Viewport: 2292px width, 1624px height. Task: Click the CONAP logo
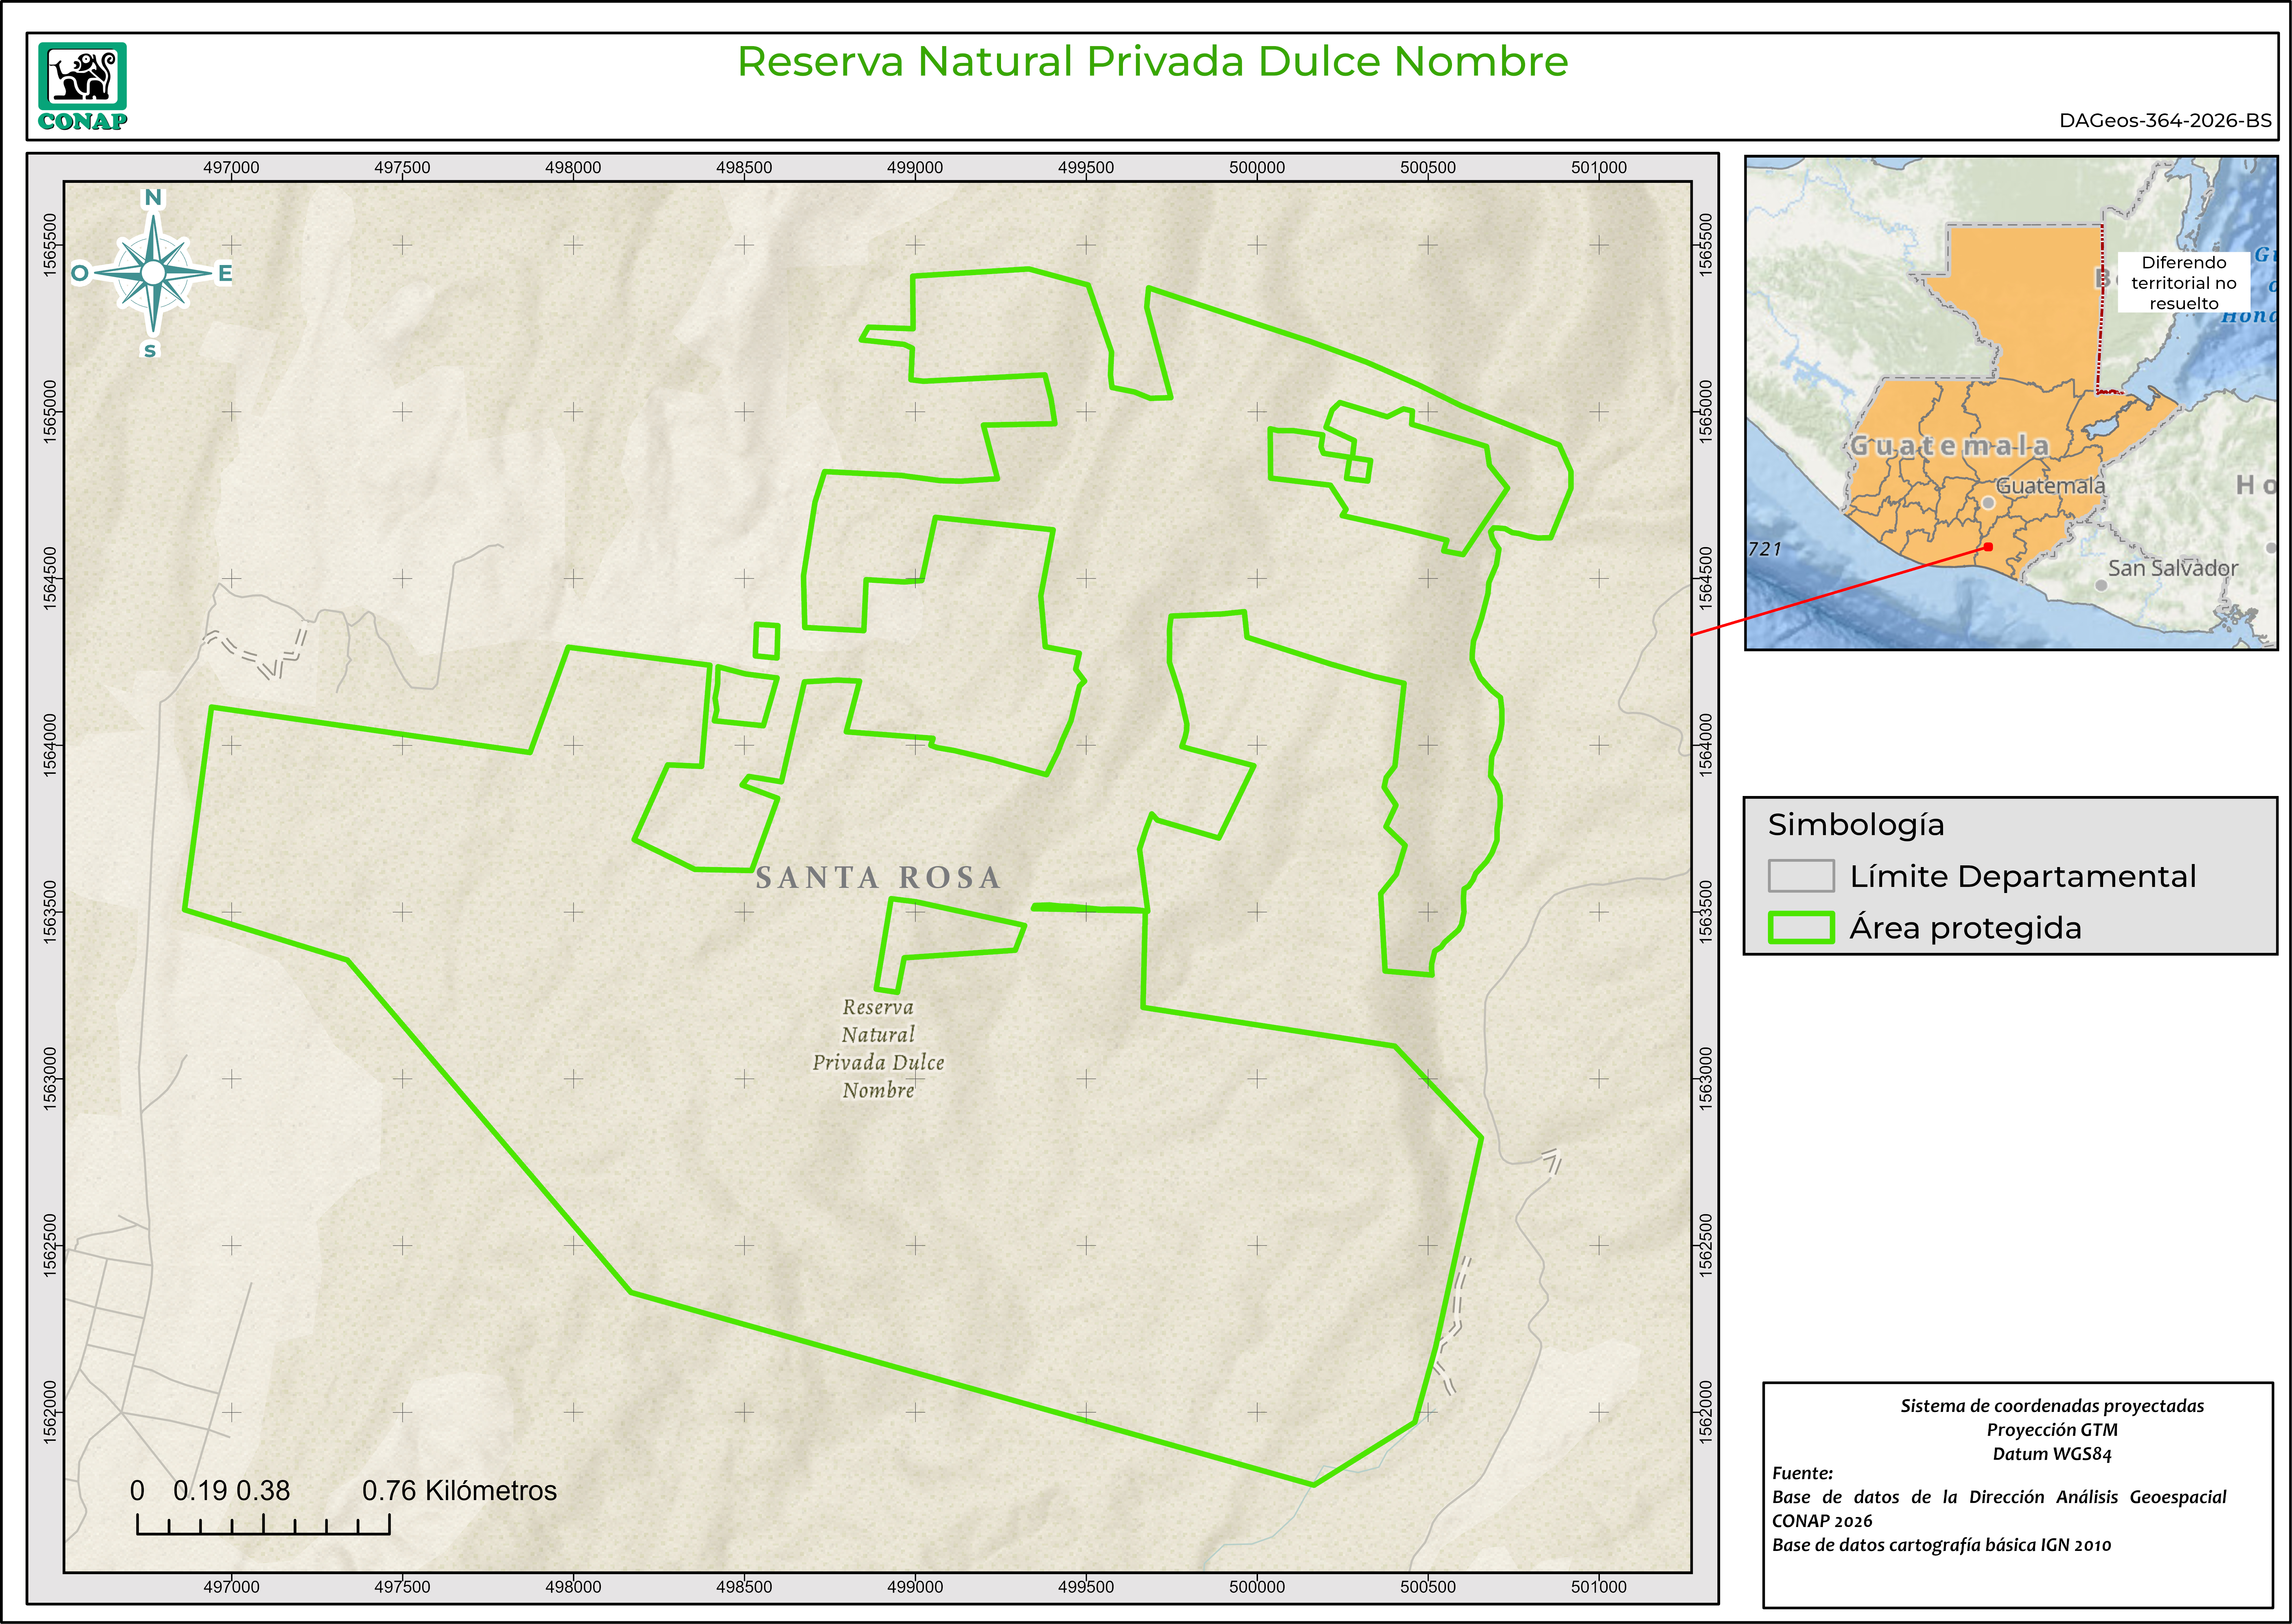[83, 86]
